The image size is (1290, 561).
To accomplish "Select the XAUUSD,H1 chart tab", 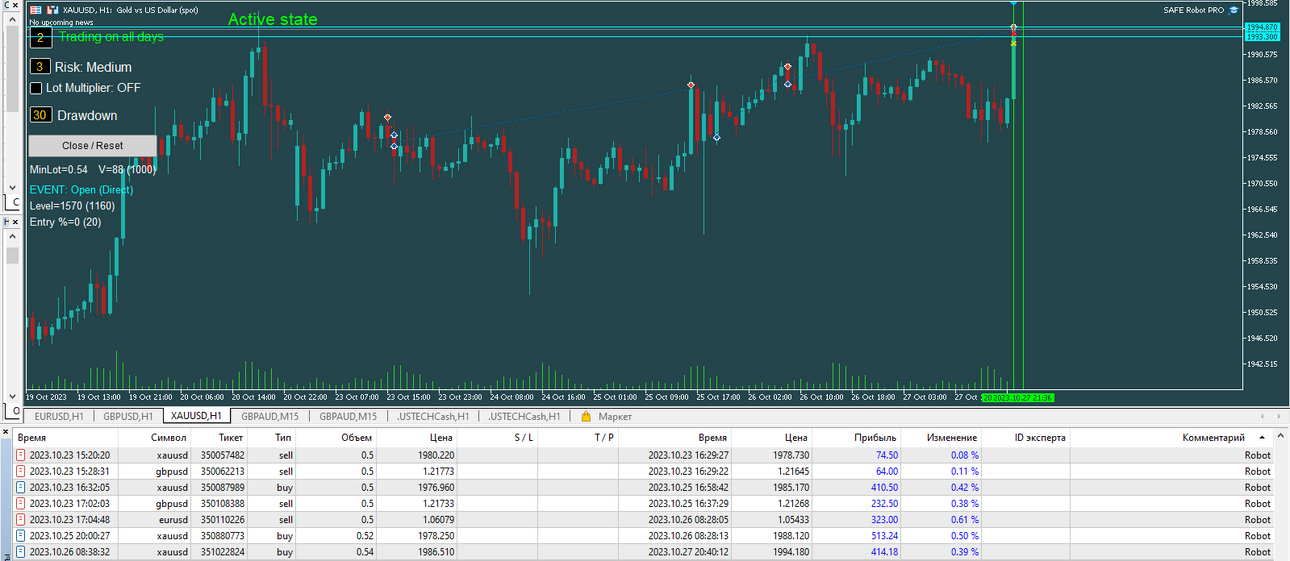I will click(196, 416).
